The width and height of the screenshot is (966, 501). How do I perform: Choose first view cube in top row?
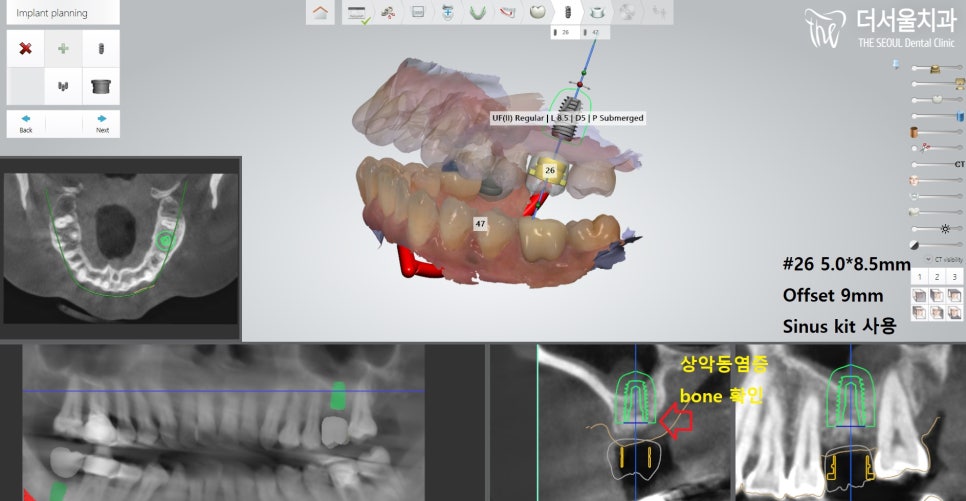click(x=919, y=296)
